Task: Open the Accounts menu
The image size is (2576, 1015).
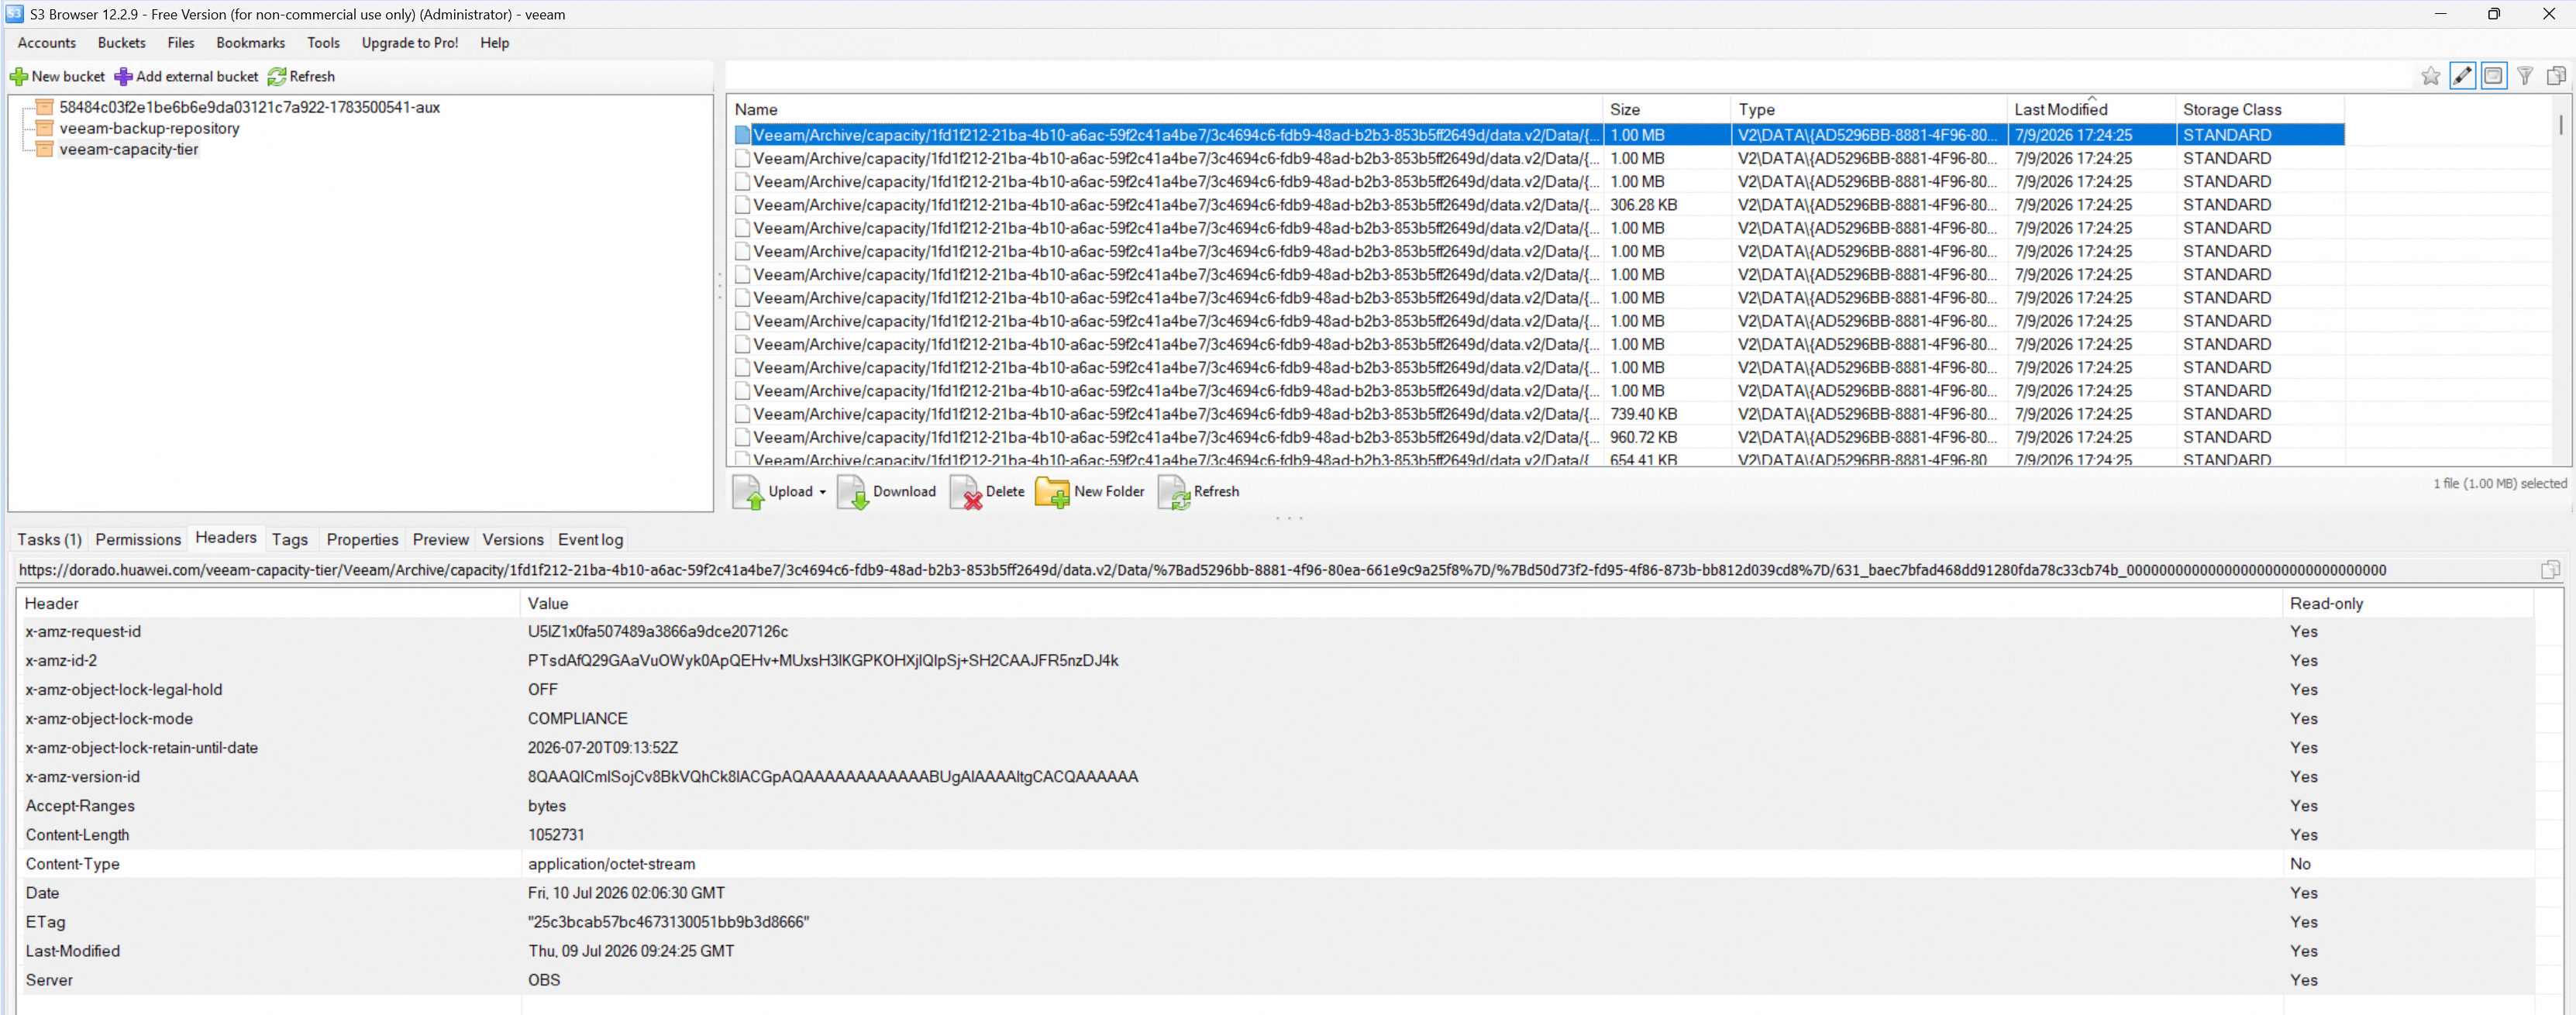Action: click(x=47, y=43)
